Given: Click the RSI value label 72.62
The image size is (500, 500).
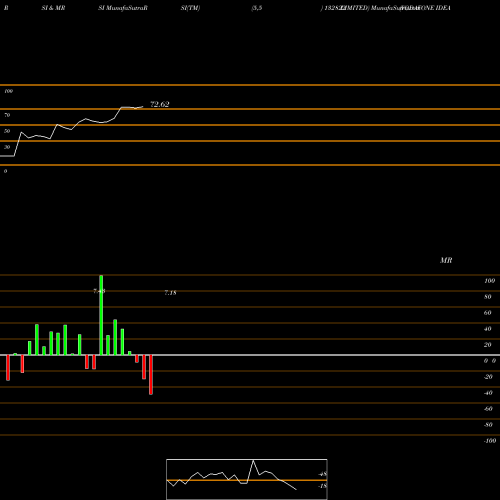Looking at the screenshot, I should pos(160,104).
